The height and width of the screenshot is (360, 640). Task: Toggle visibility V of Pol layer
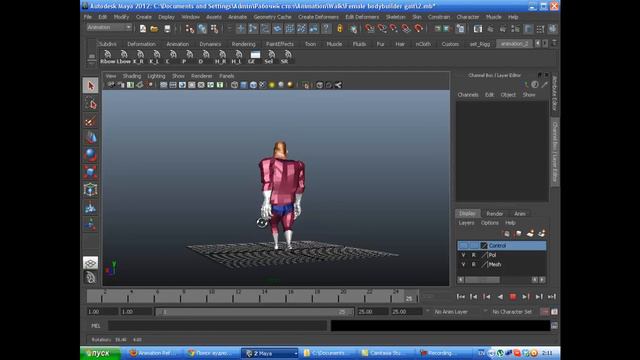(x=463, y=255)
